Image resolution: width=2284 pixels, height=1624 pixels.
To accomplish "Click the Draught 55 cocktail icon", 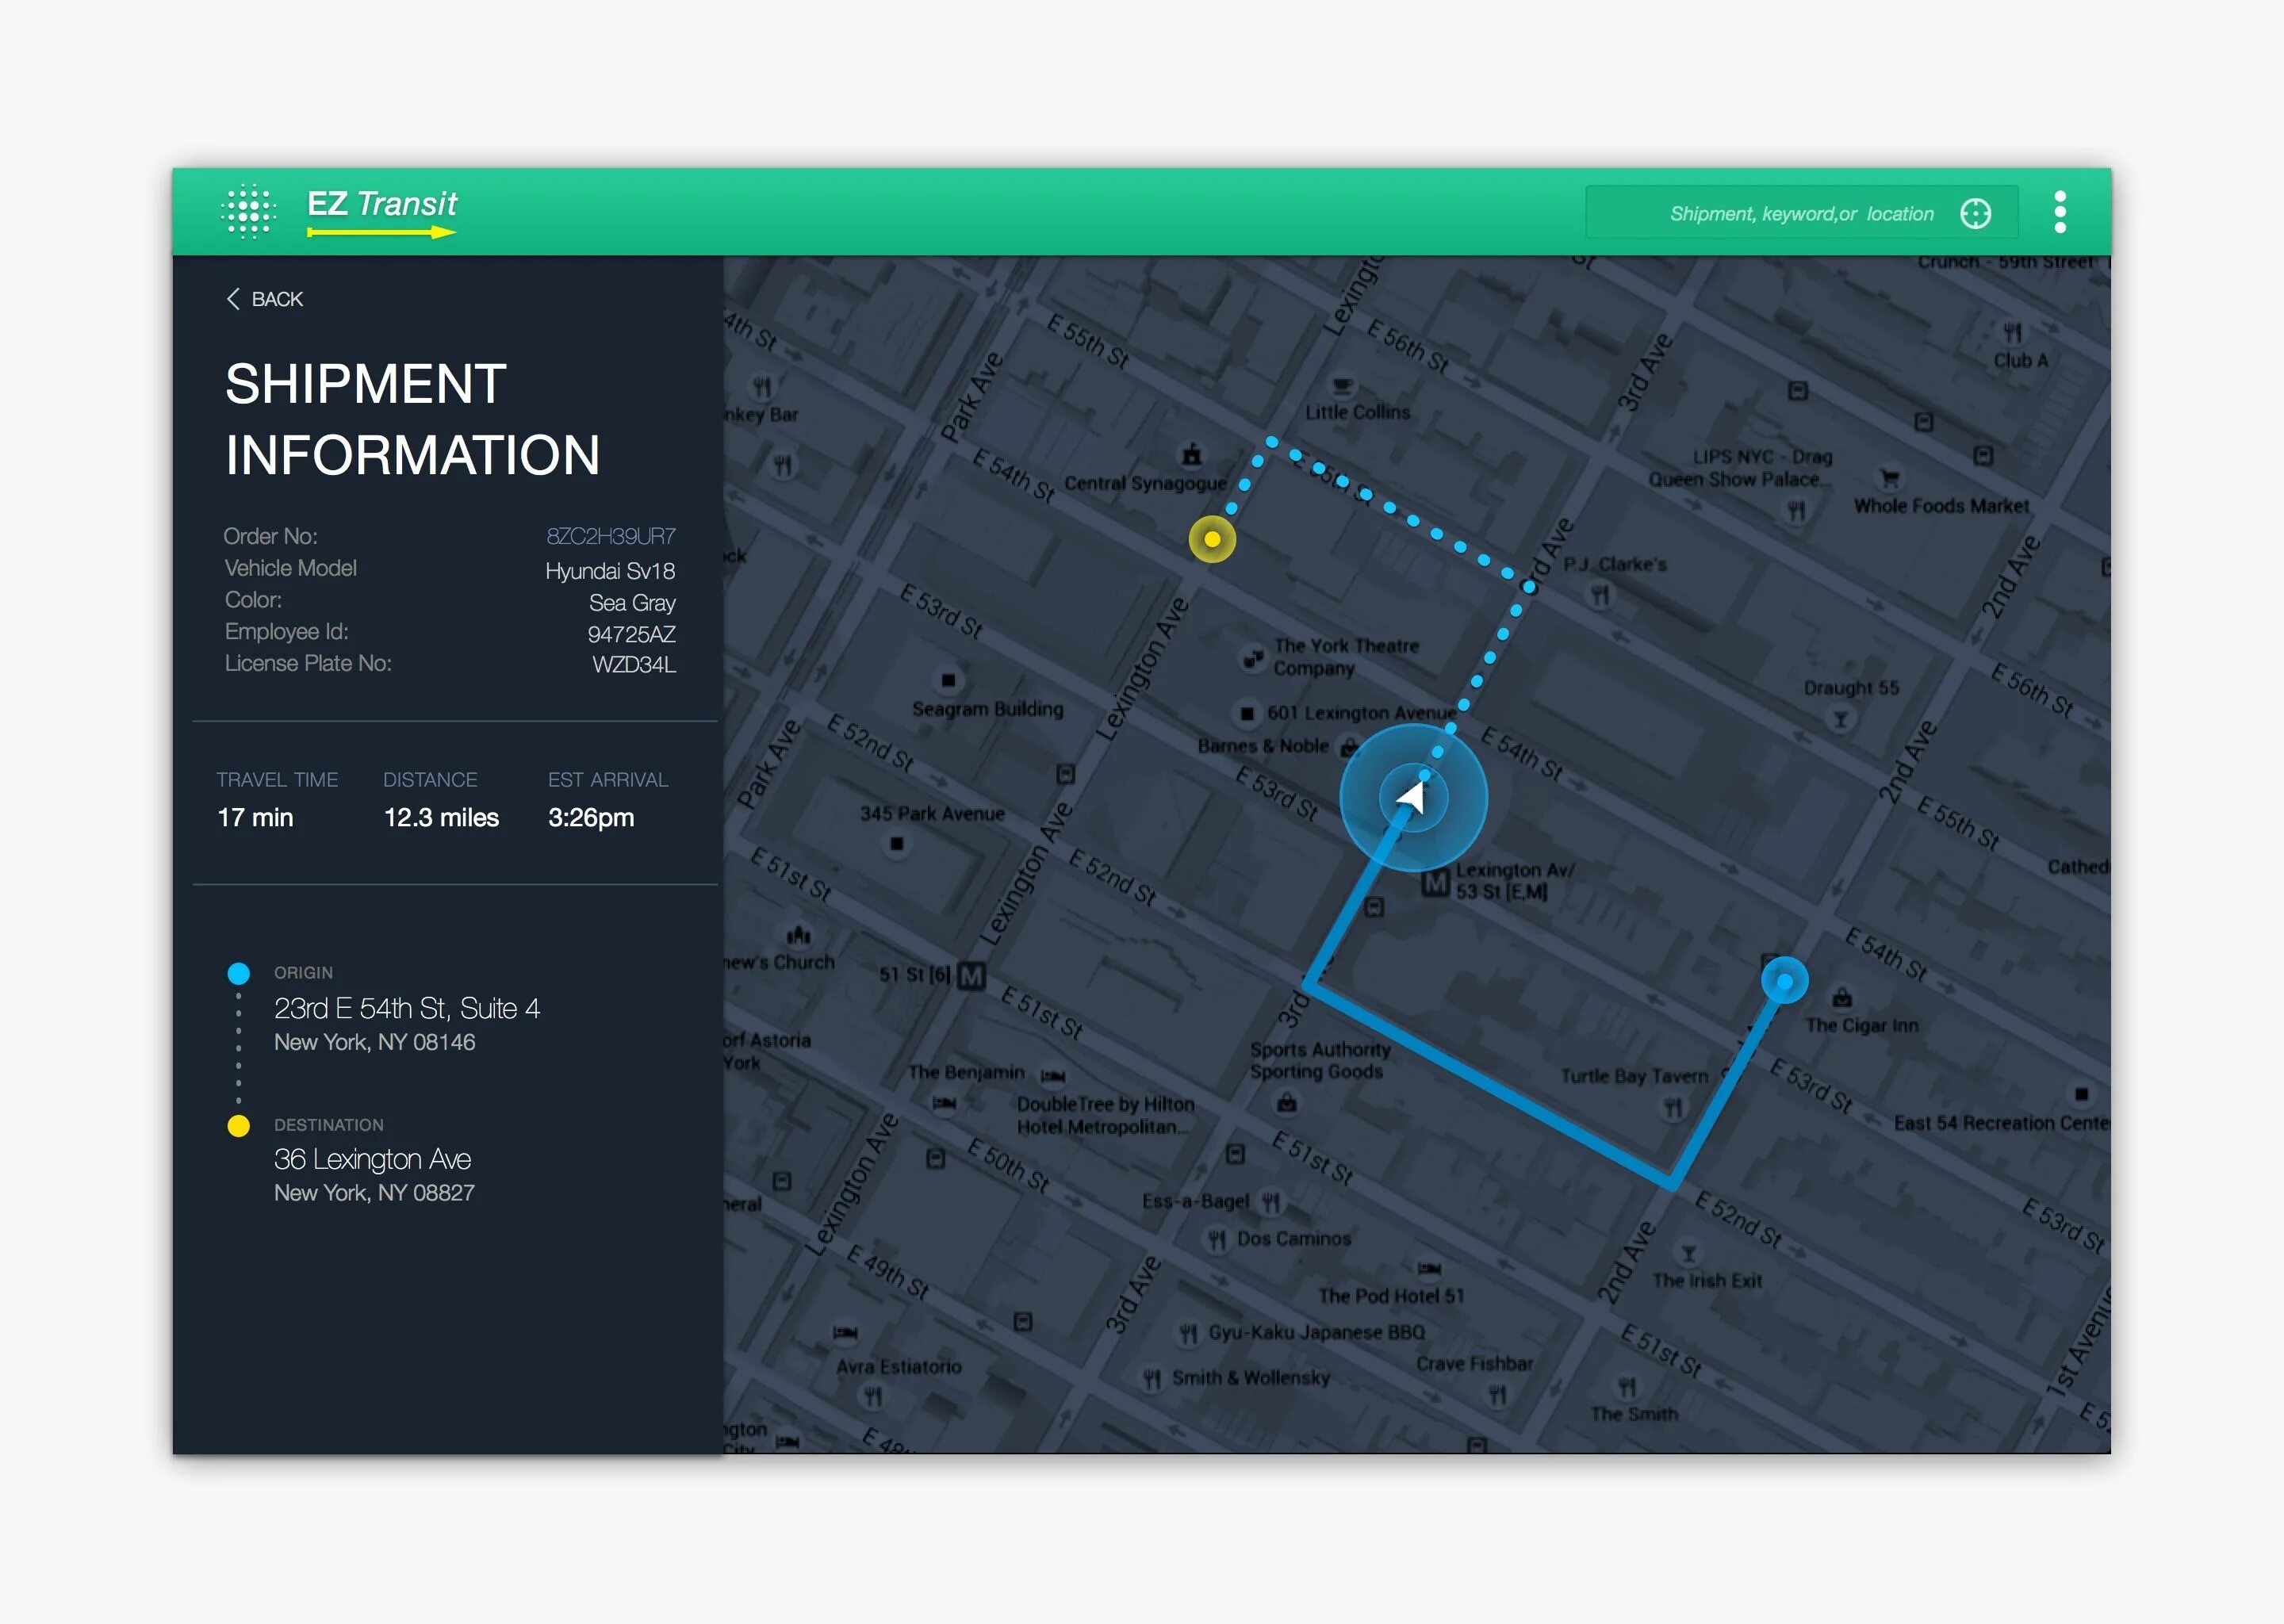I will tap(1840, 719).
